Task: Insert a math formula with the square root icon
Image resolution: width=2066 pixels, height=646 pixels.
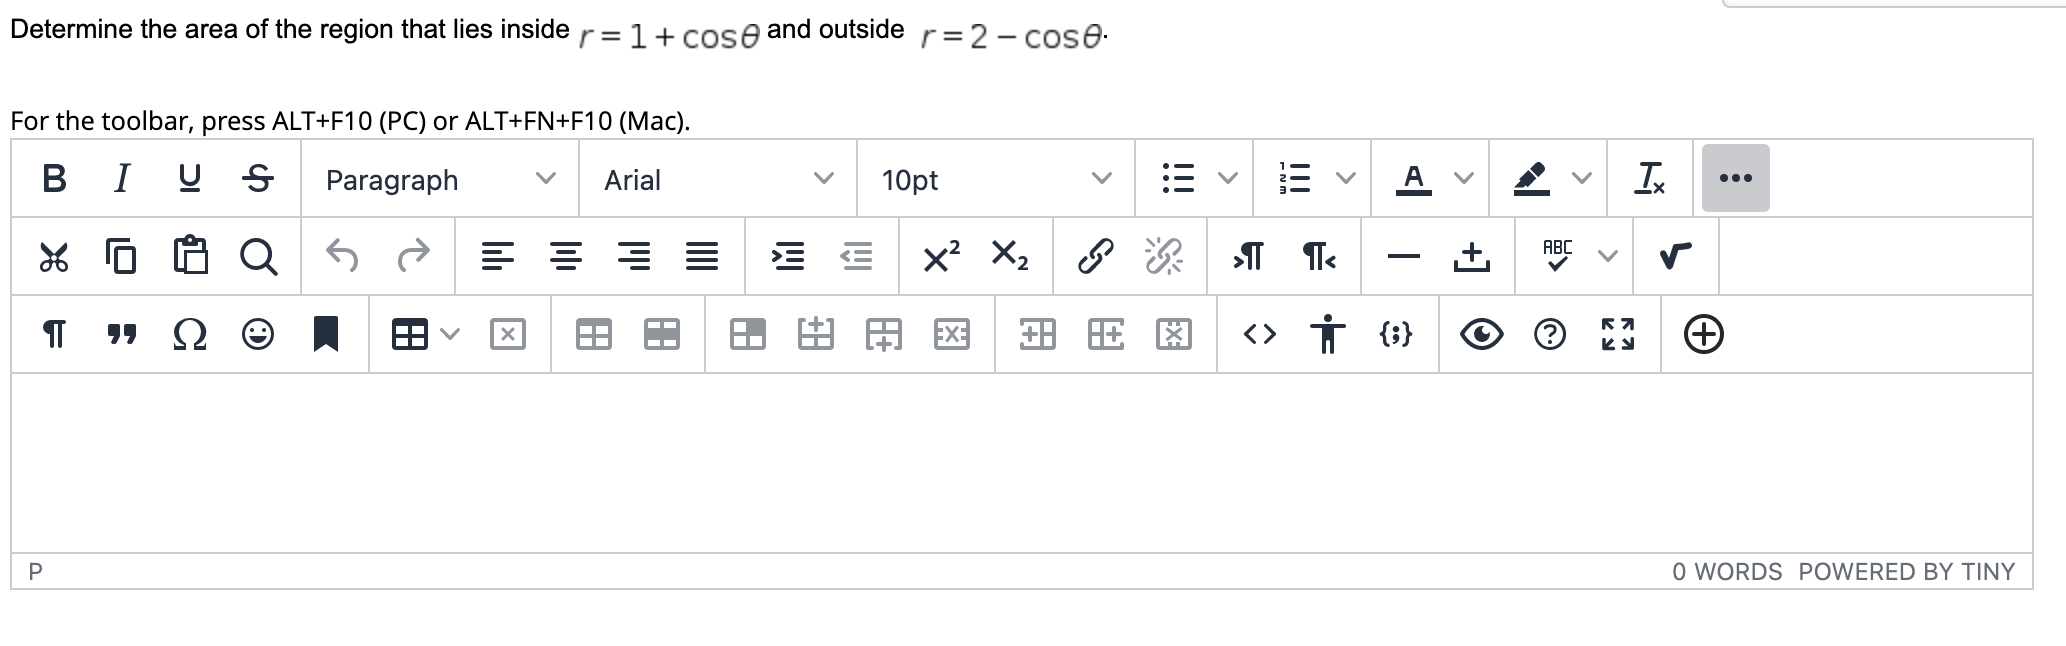Action: (1673, 256)
